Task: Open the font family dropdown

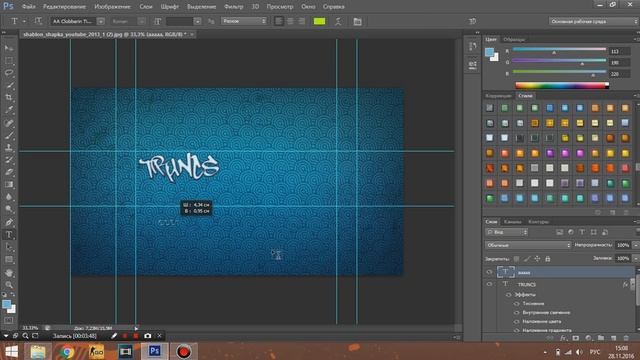Action: (x=100, y=21)
